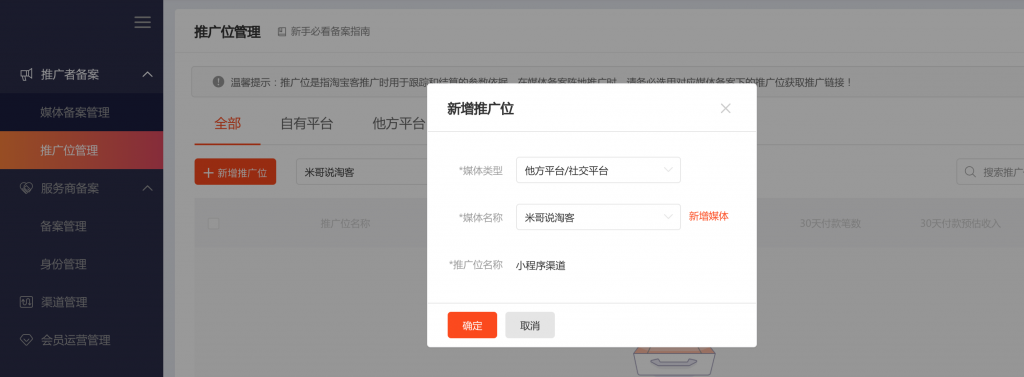
Task: Click the 推广位管理 page title
Action: (x=227, y=31)
